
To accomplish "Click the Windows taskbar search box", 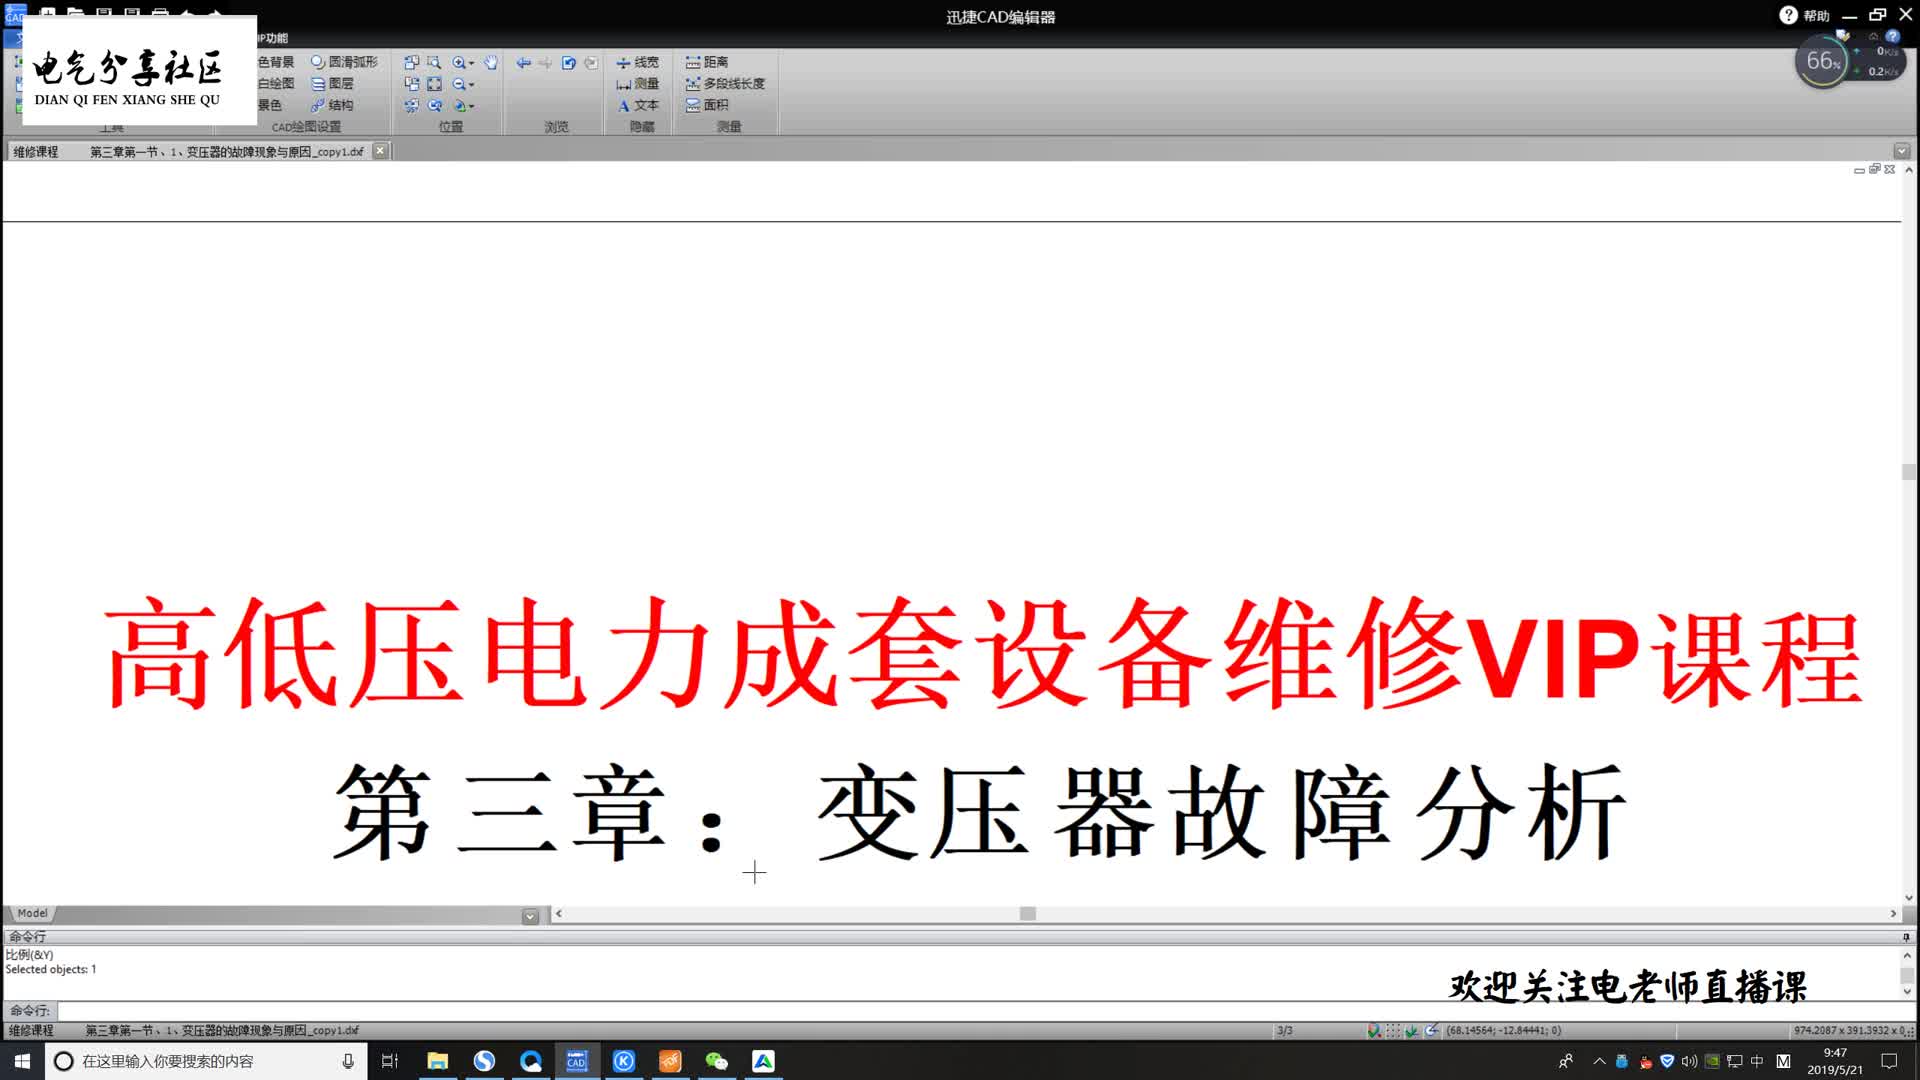I will 206,1061.
